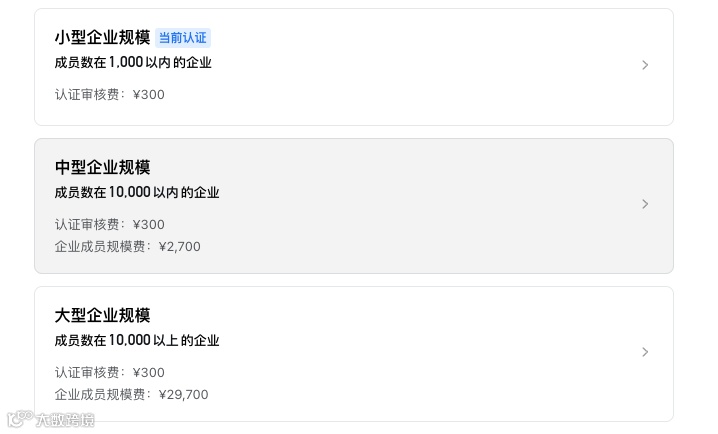Expand the large enterprise (大型企业规模) chevron arrow
The height and width of the screenshot is (434, 718).
coord(645,352)
